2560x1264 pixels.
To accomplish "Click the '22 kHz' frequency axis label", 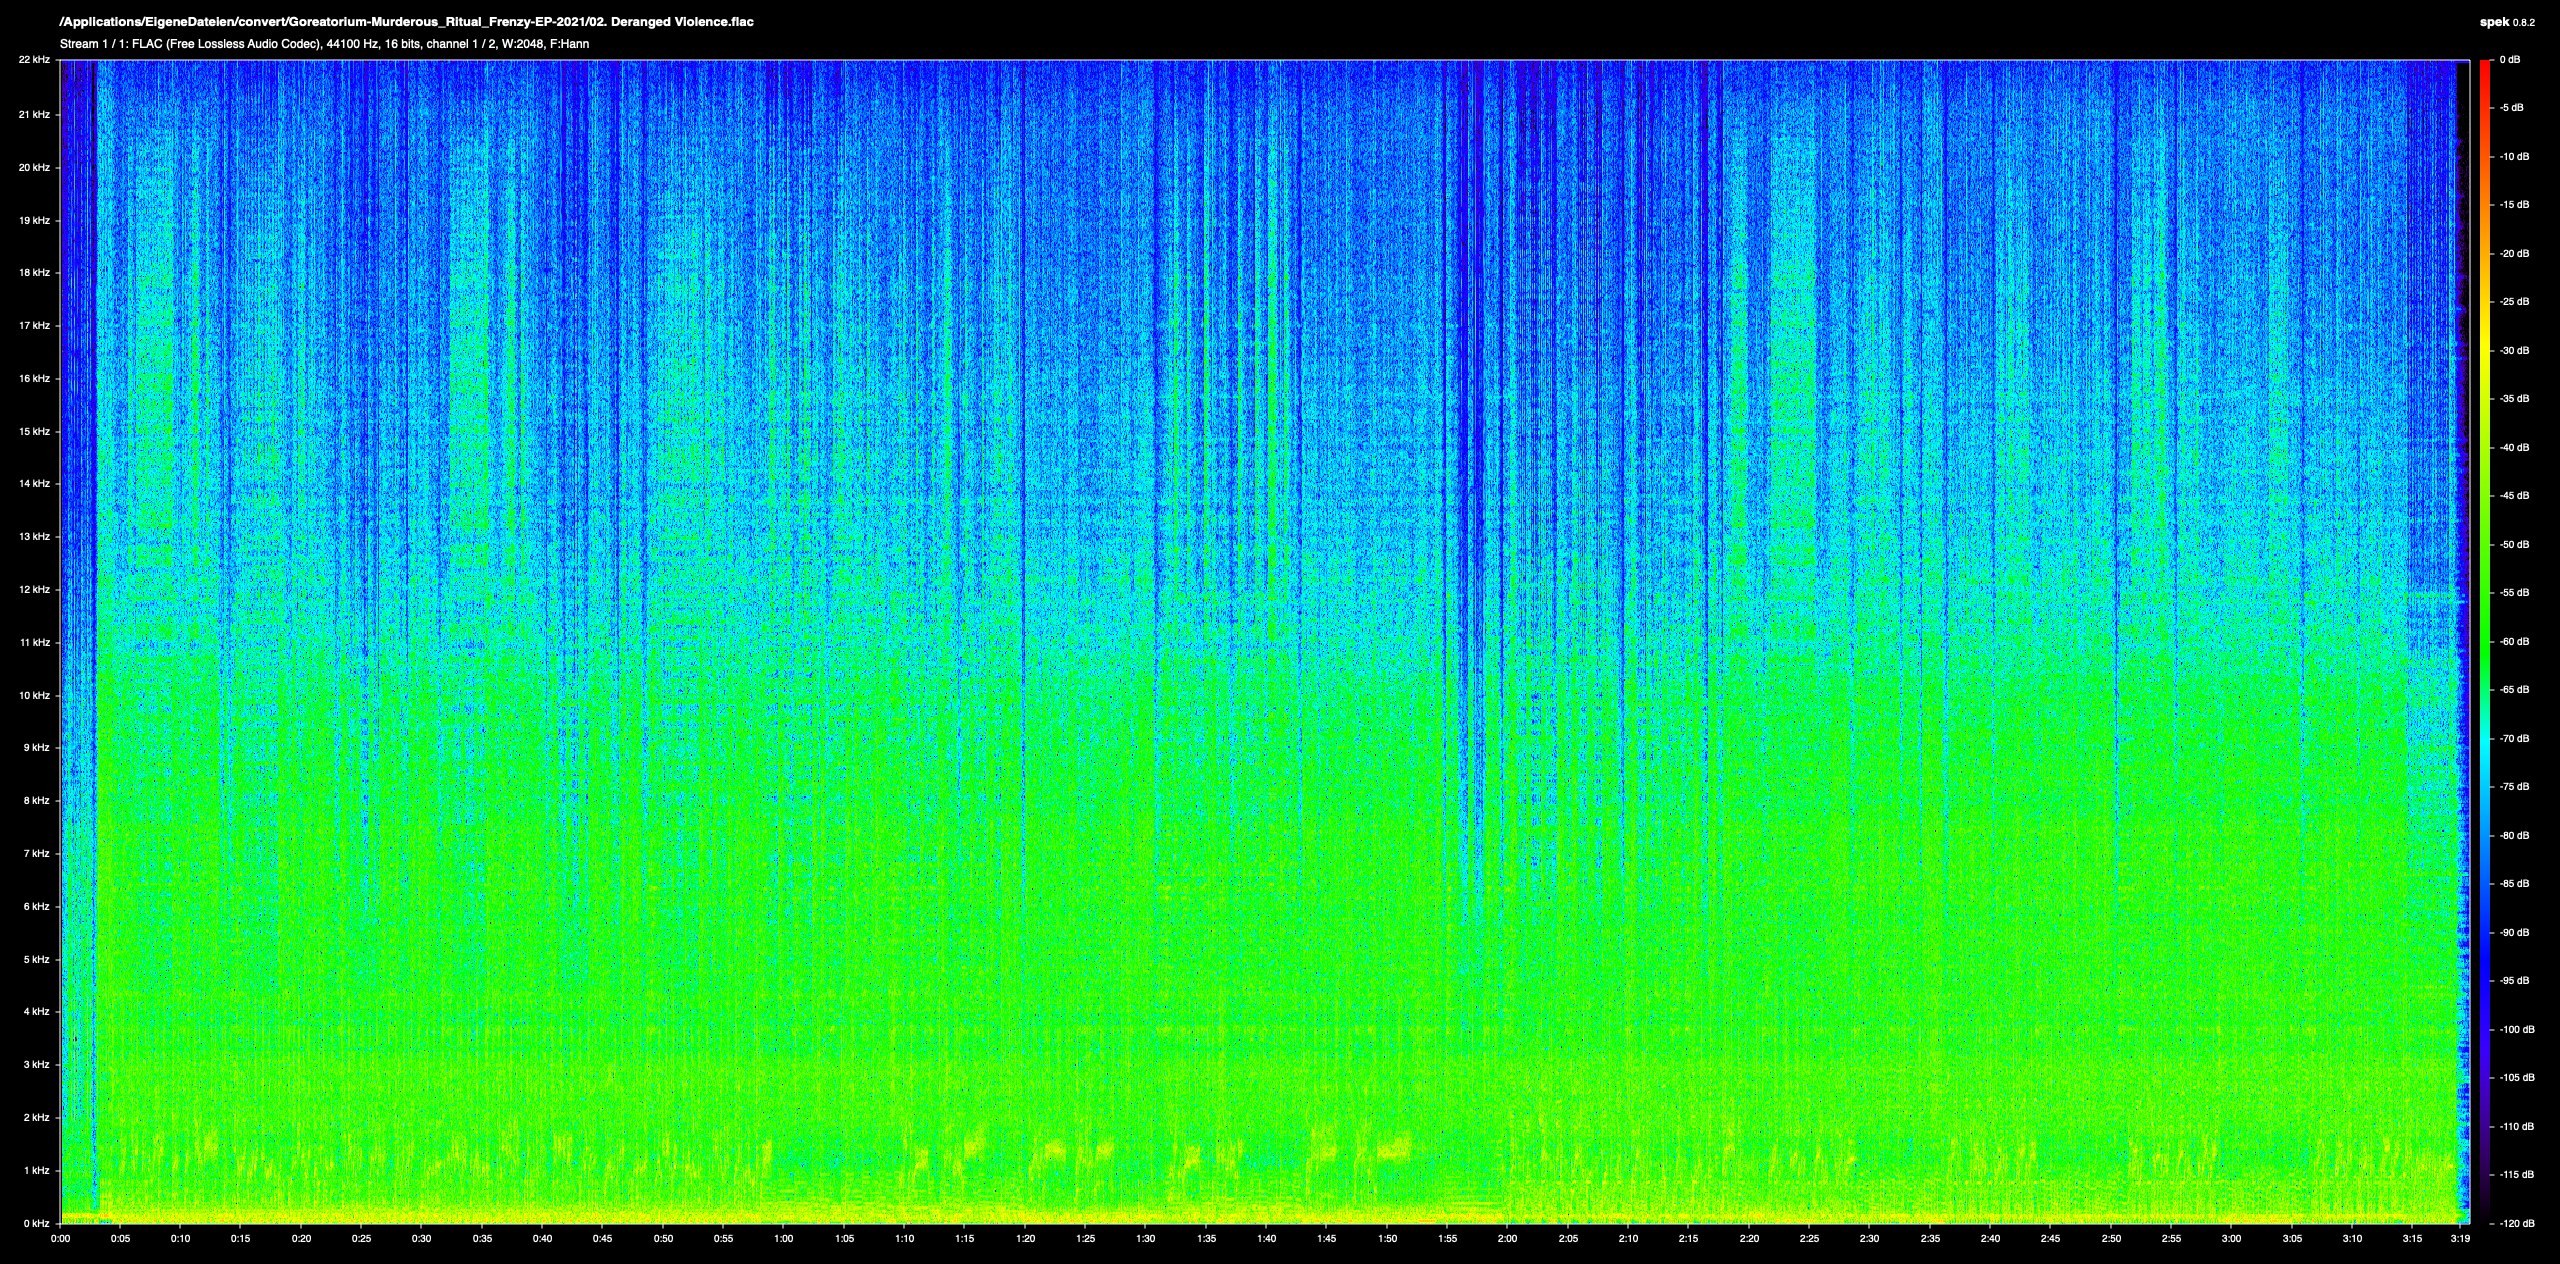I will (x=34, y=60).
